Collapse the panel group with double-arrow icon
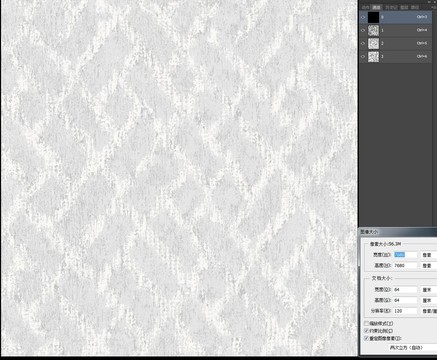437x360 pixels. [x=430, y=2]
